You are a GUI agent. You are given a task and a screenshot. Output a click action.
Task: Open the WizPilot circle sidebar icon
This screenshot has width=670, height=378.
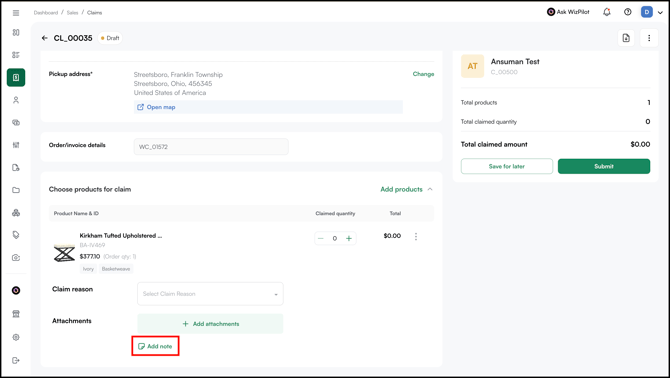click(x=16, y=290)
